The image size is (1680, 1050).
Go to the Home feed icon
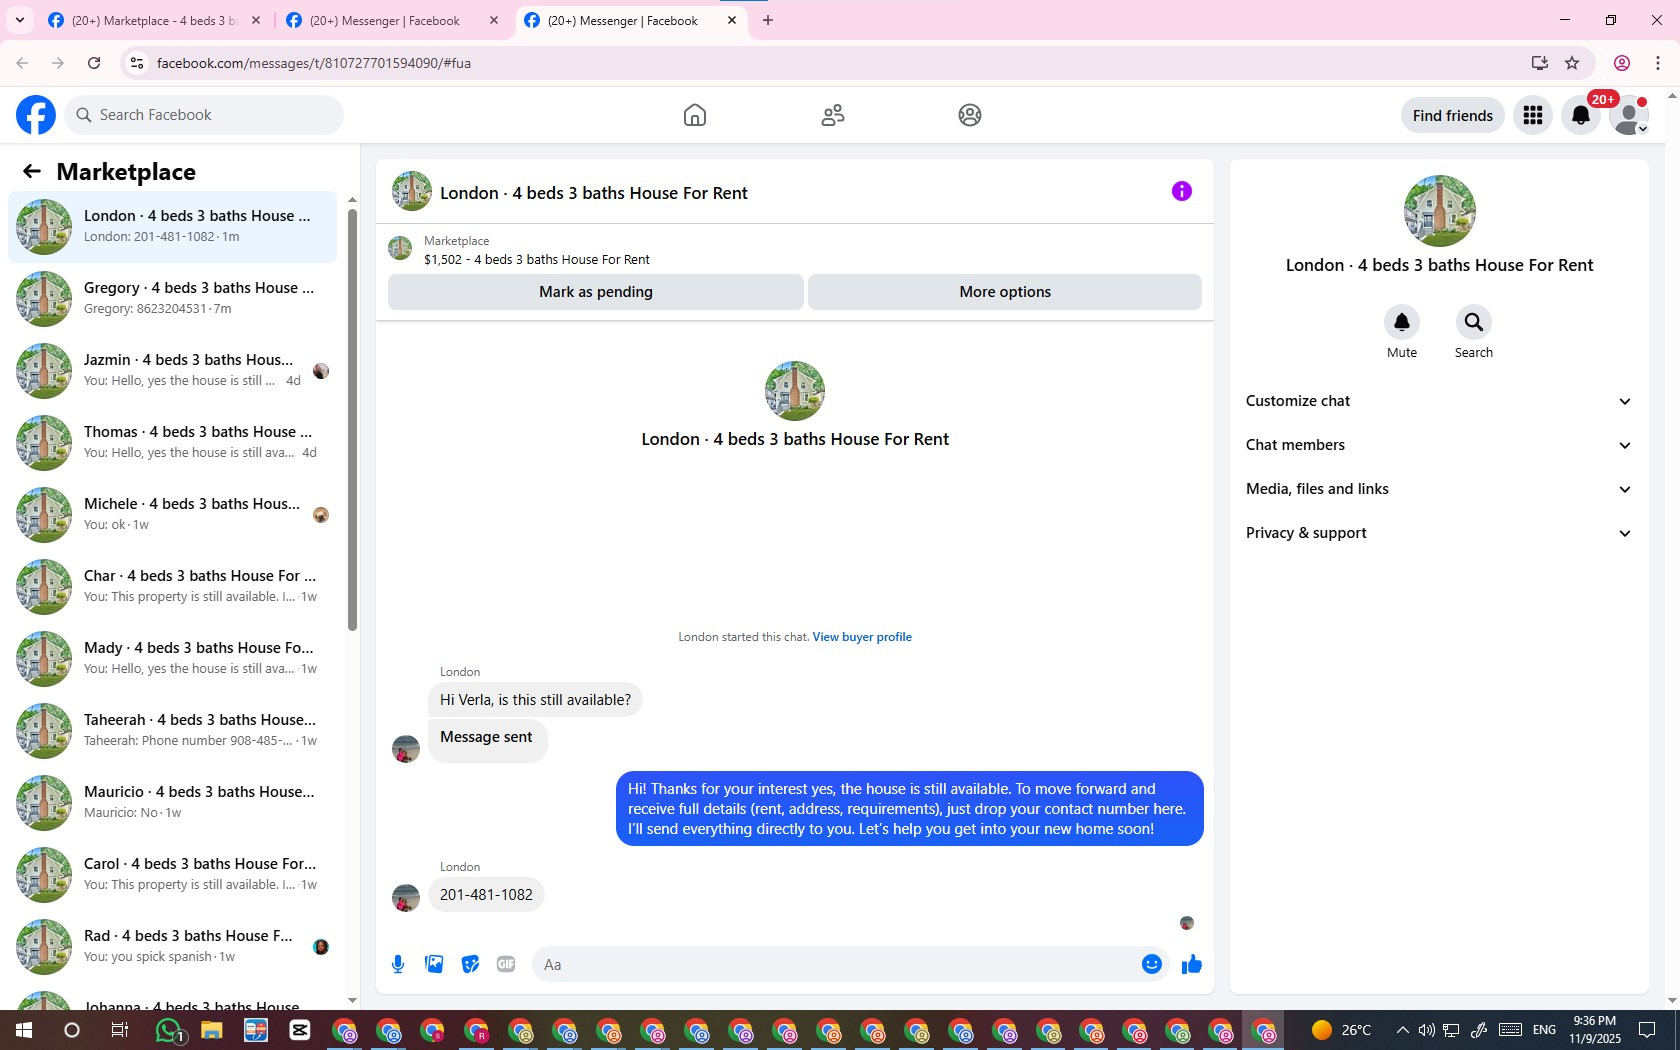(x=695, y=115)
